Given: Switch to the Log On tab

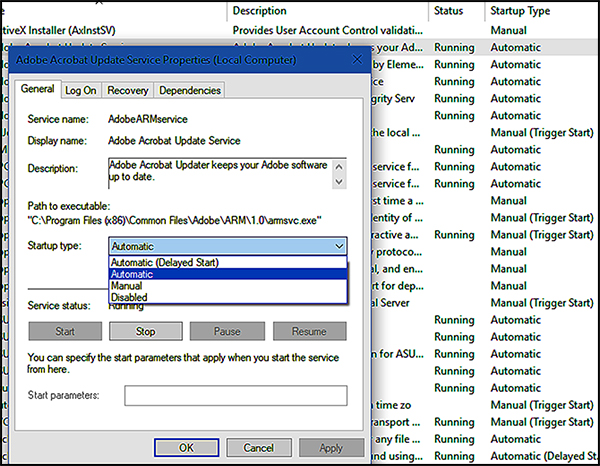Looking at the screenshot, I should point(81,90).
